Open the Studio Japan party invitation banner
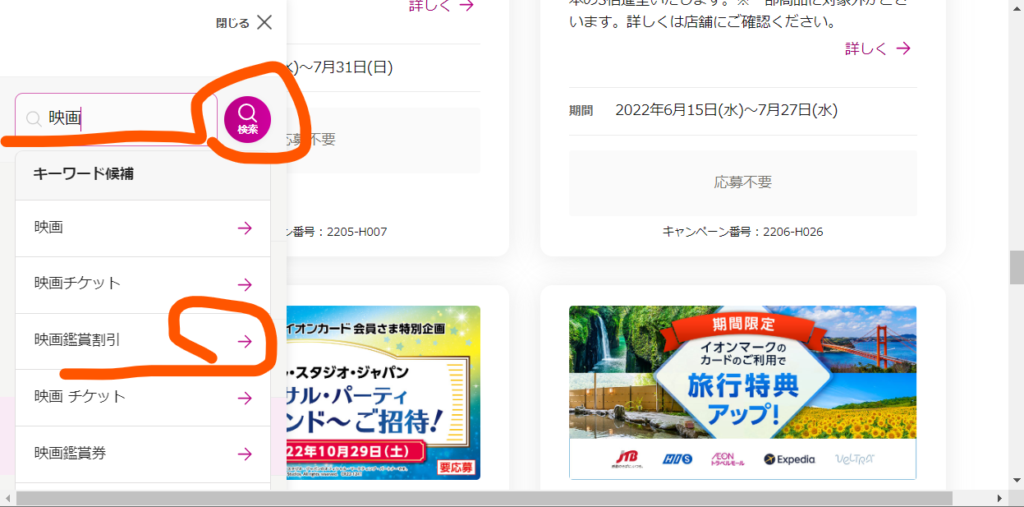1024x507 pixels. [x=383, y=390]
